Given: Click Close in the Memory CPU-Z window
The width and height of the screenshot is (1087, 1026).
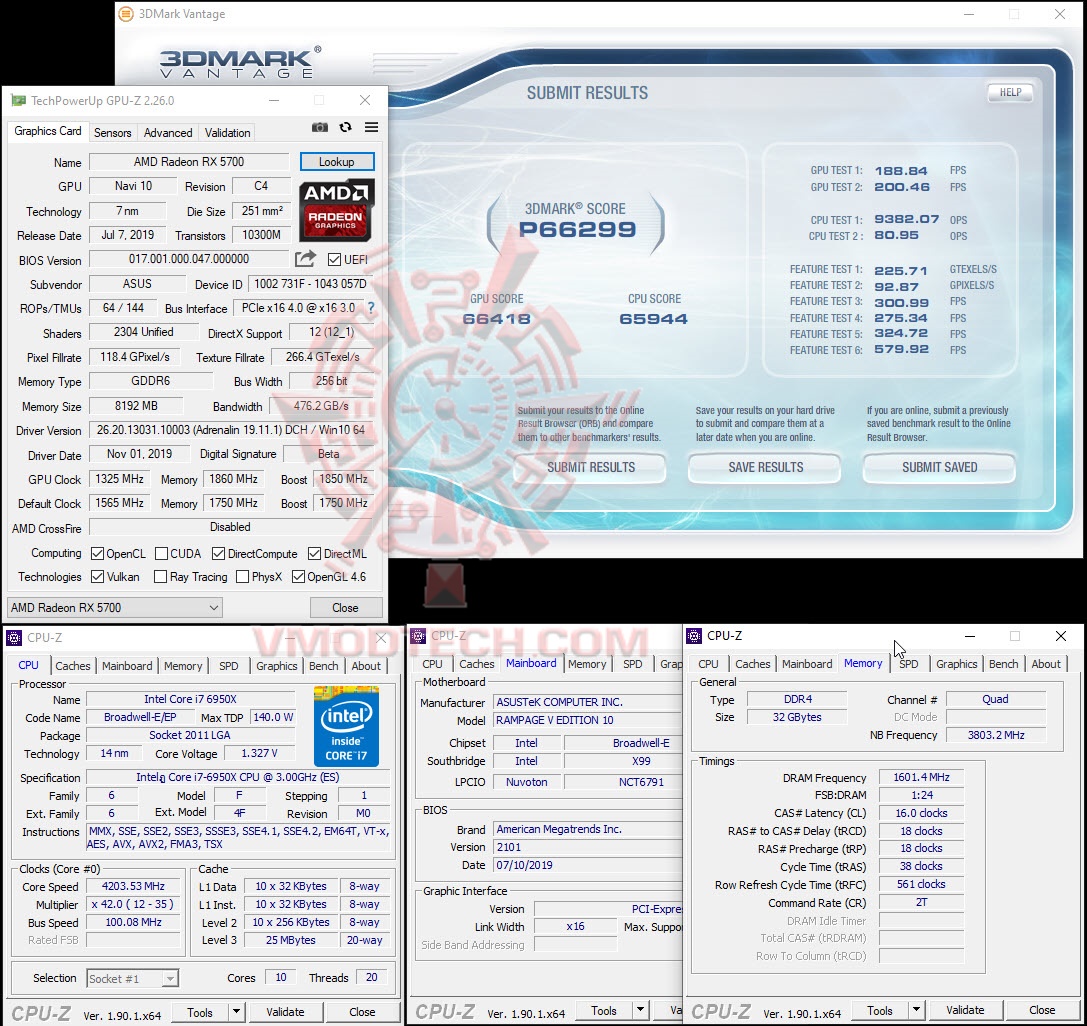Looking at the screenshot, I should [1041, 1010].
